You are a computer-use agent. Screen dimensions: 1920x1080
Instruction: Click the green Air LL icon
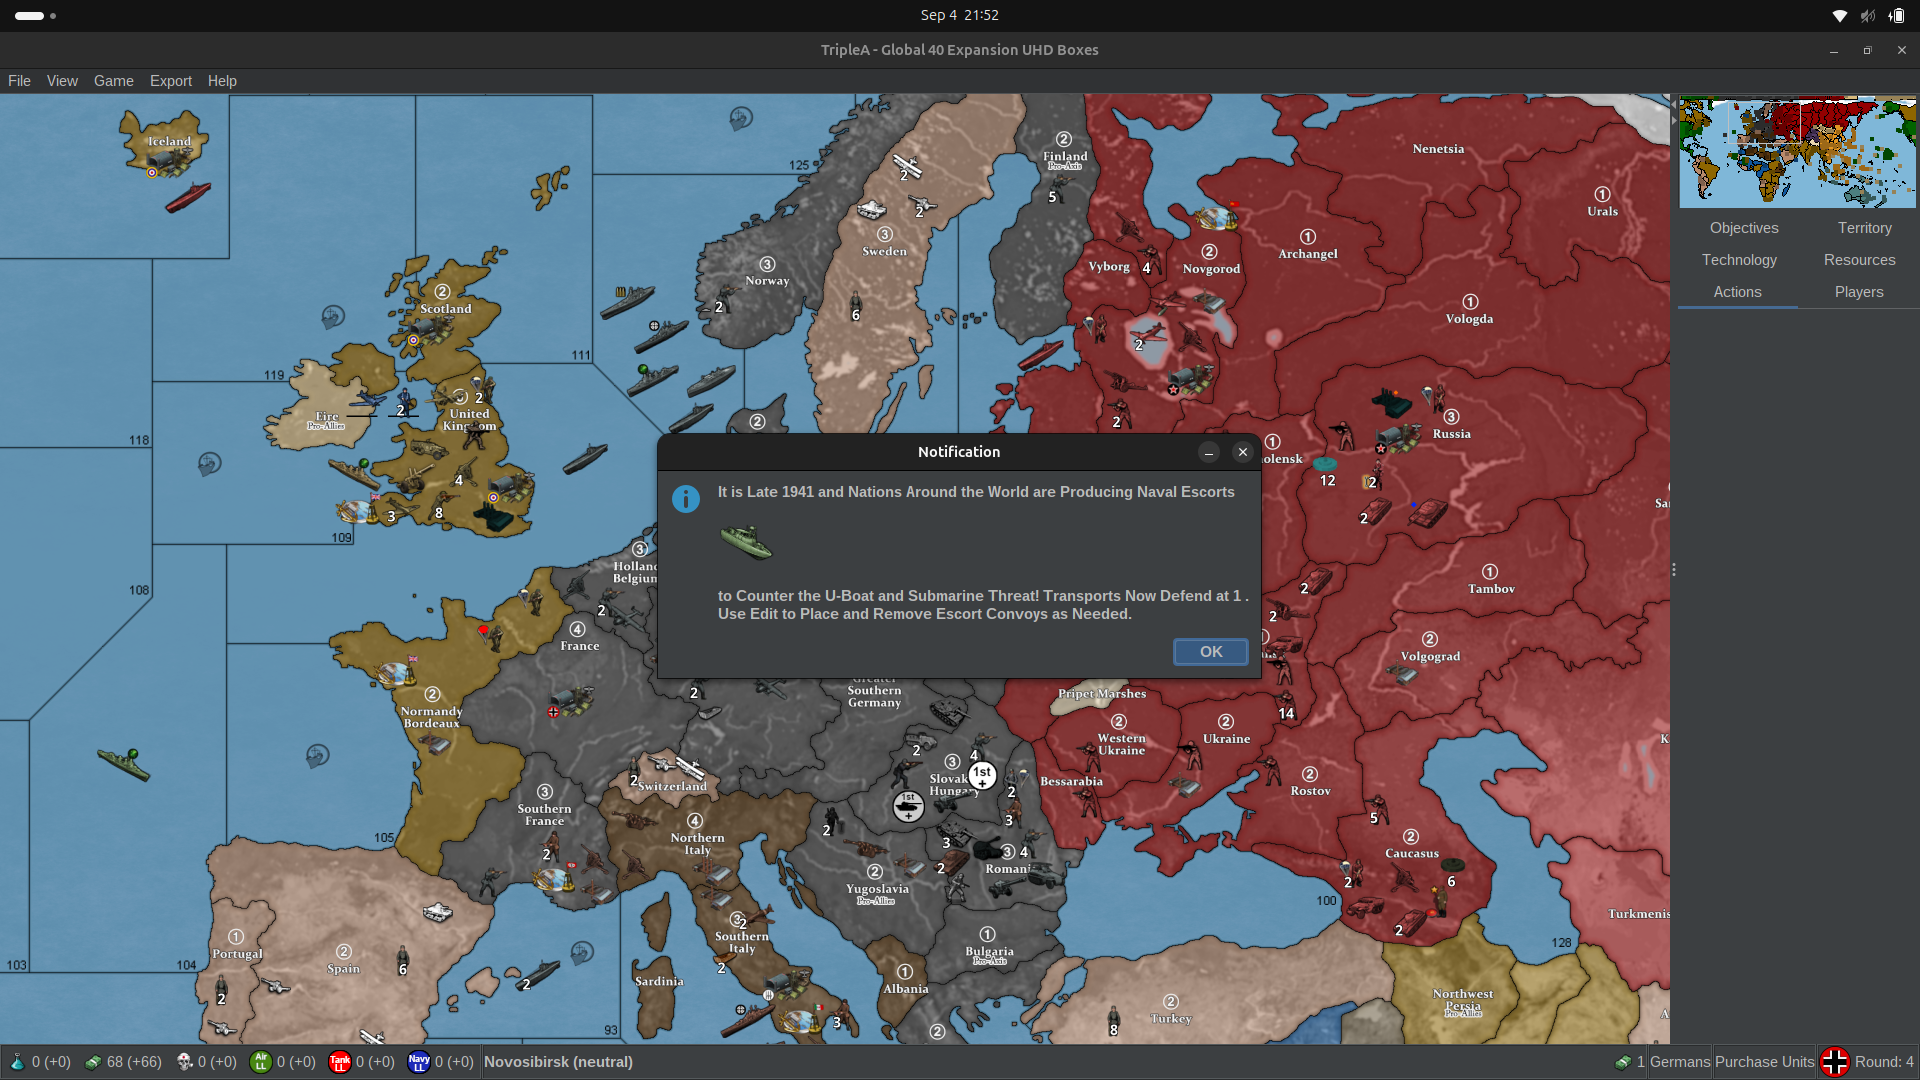click(261, 1062)
